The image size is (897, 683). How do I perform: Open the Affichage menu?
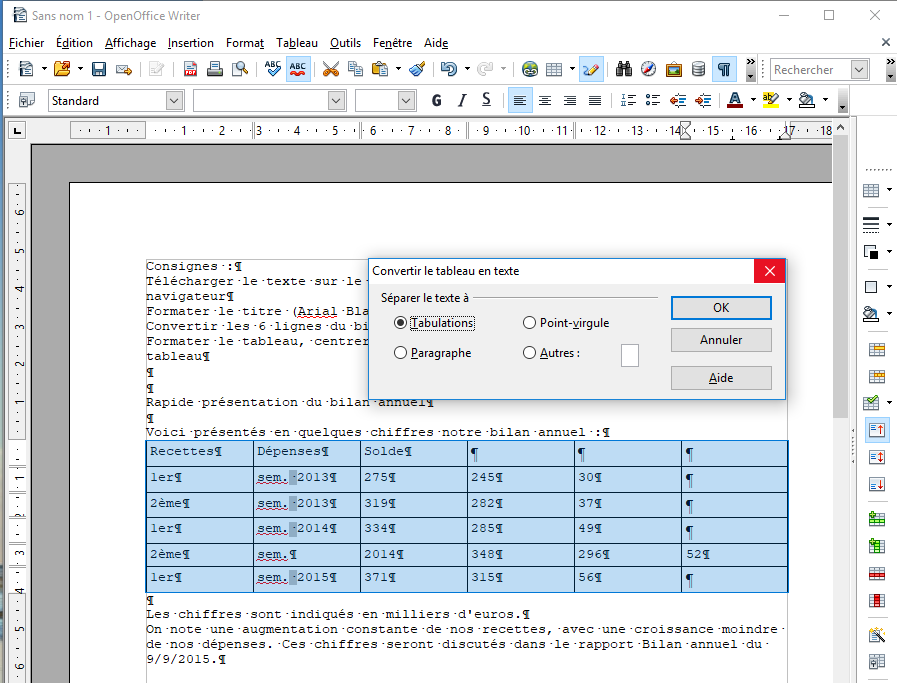(x=130, y=43)
